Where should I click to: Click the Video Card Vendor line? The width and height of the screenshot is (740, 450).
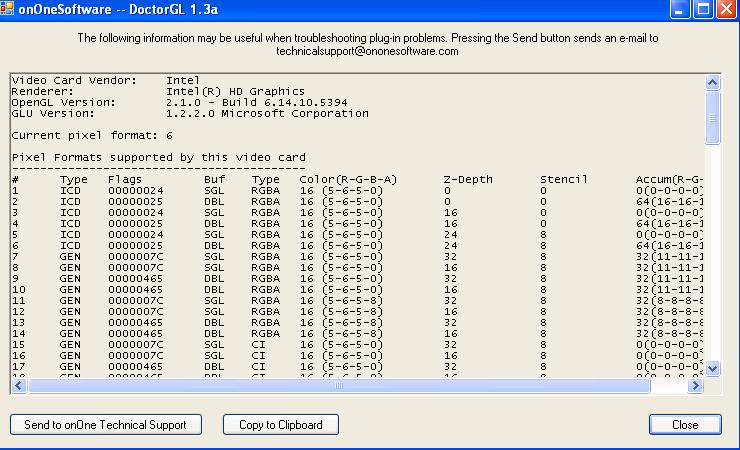[105, 80]
